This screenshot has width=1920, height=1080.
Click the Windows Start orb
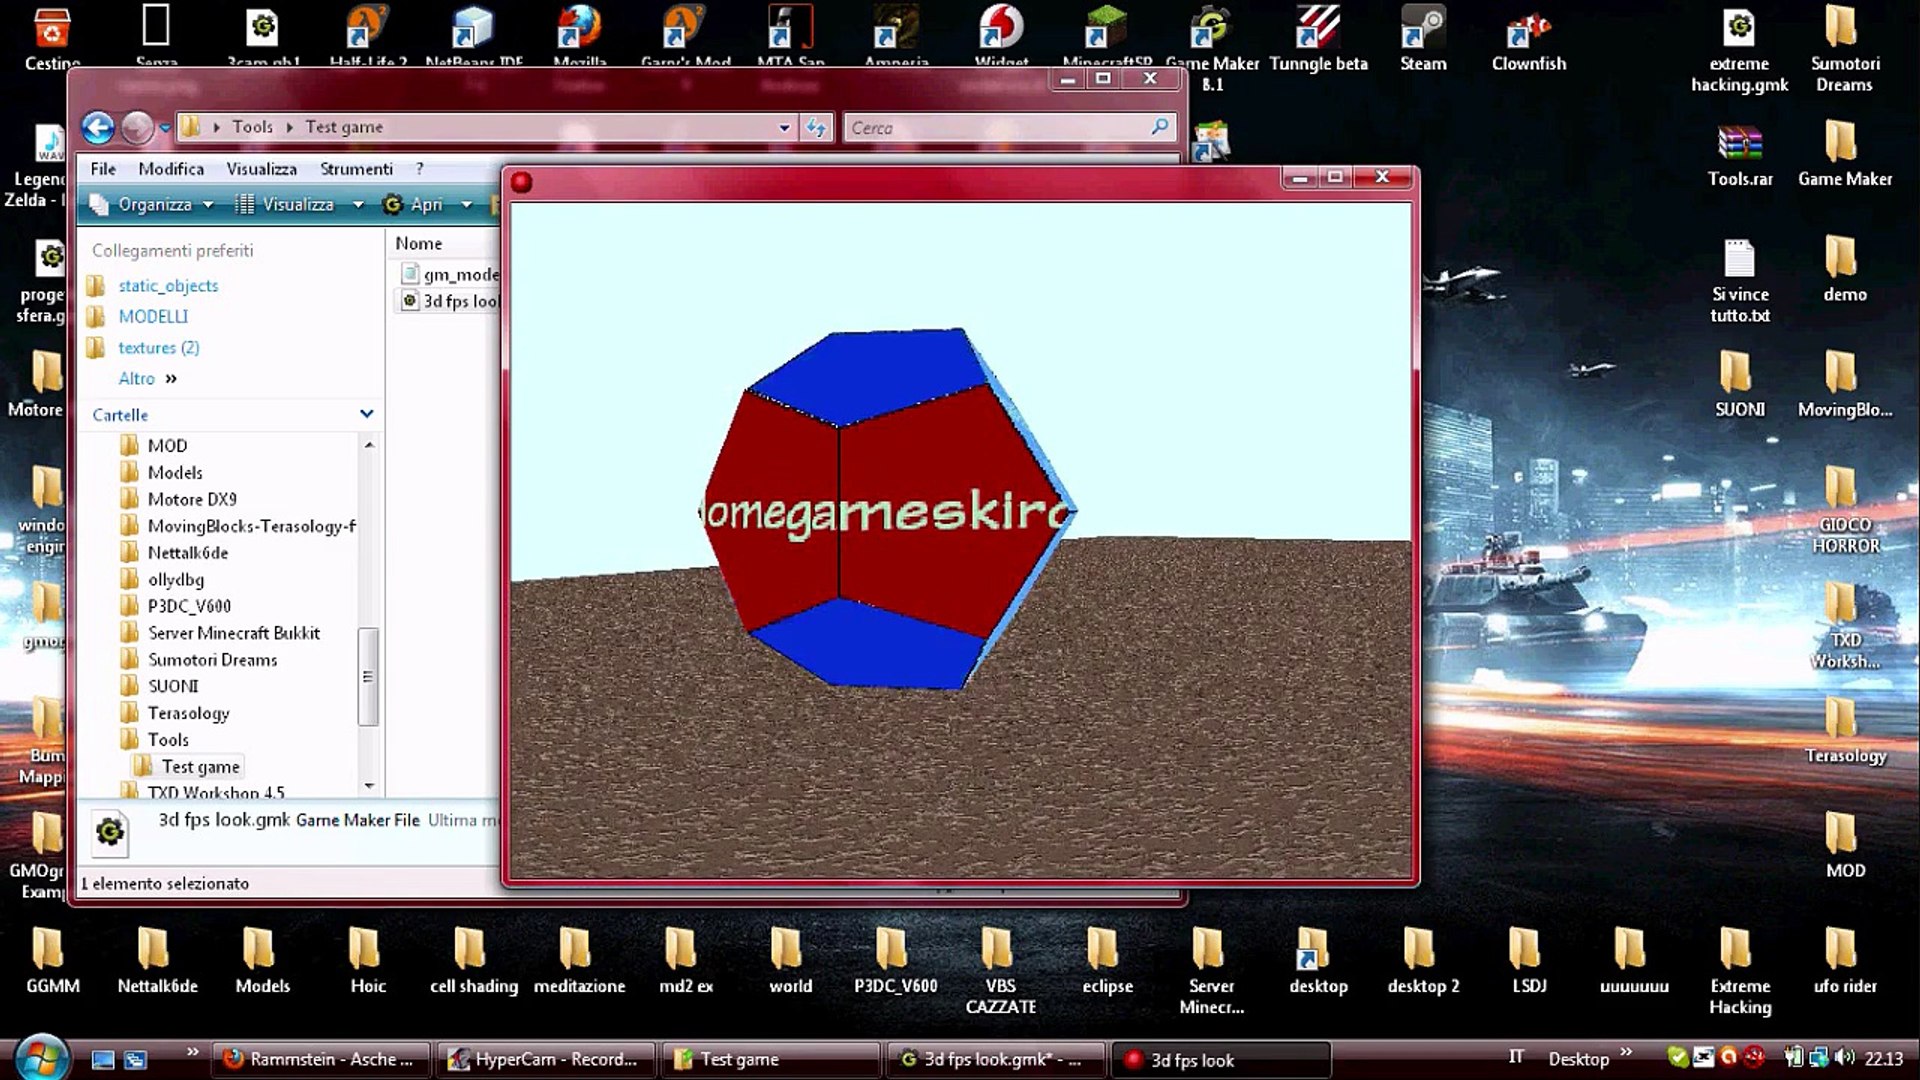pyautogui.click(x=40, y=1058)
